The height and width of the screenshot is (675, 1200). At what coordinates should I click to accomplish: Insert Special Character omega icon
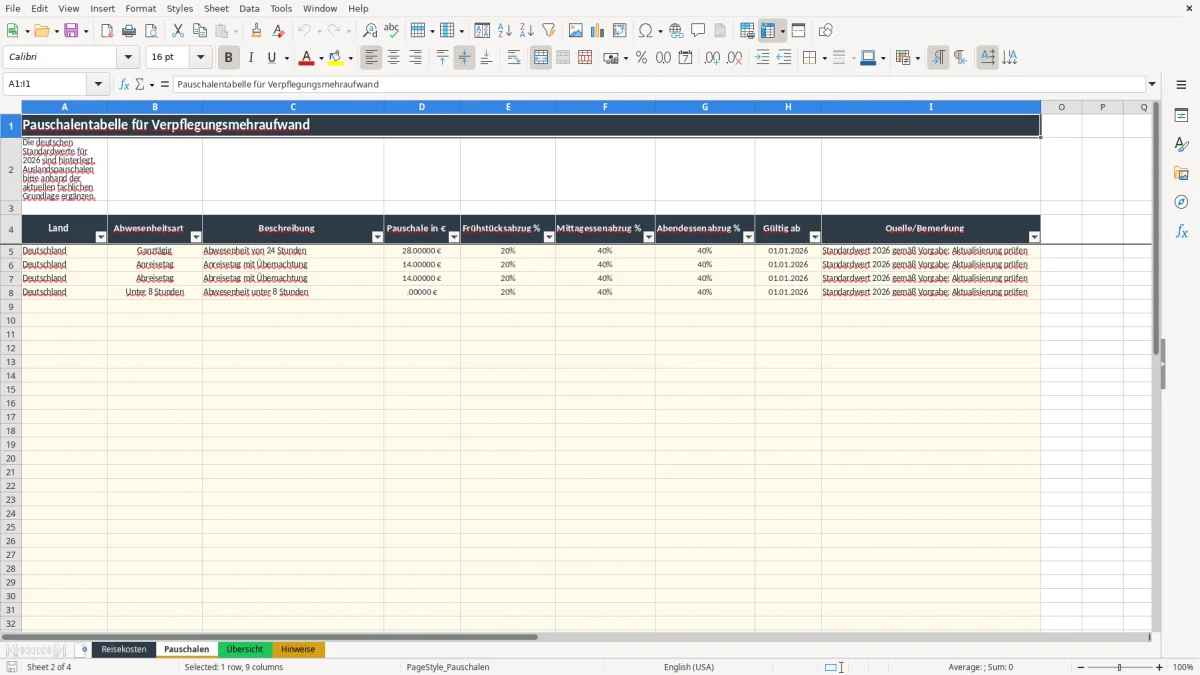tap(646, 31)
